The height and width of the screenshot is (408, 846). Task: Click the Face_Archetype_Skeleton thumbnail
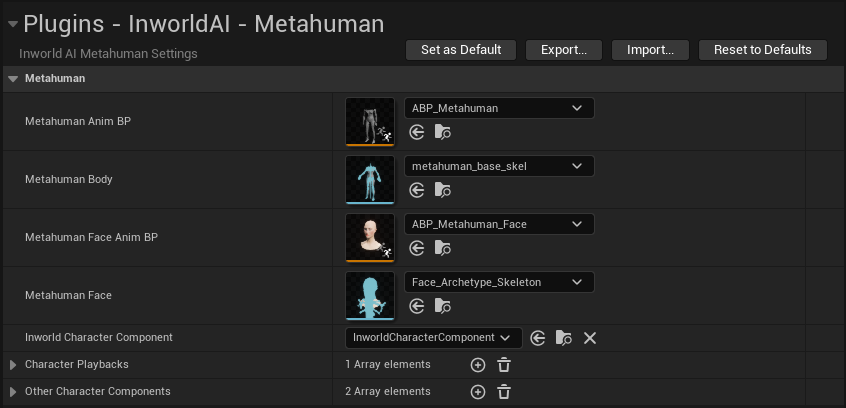click(x=370, y=296)
